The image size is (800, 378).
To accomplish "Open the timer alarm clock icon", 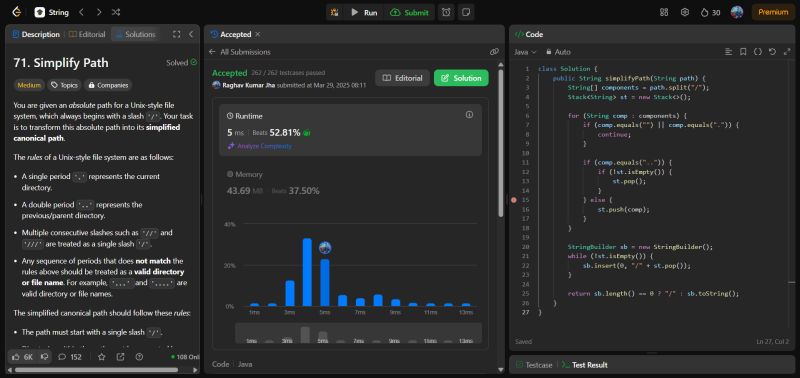I will pos(446,12).
